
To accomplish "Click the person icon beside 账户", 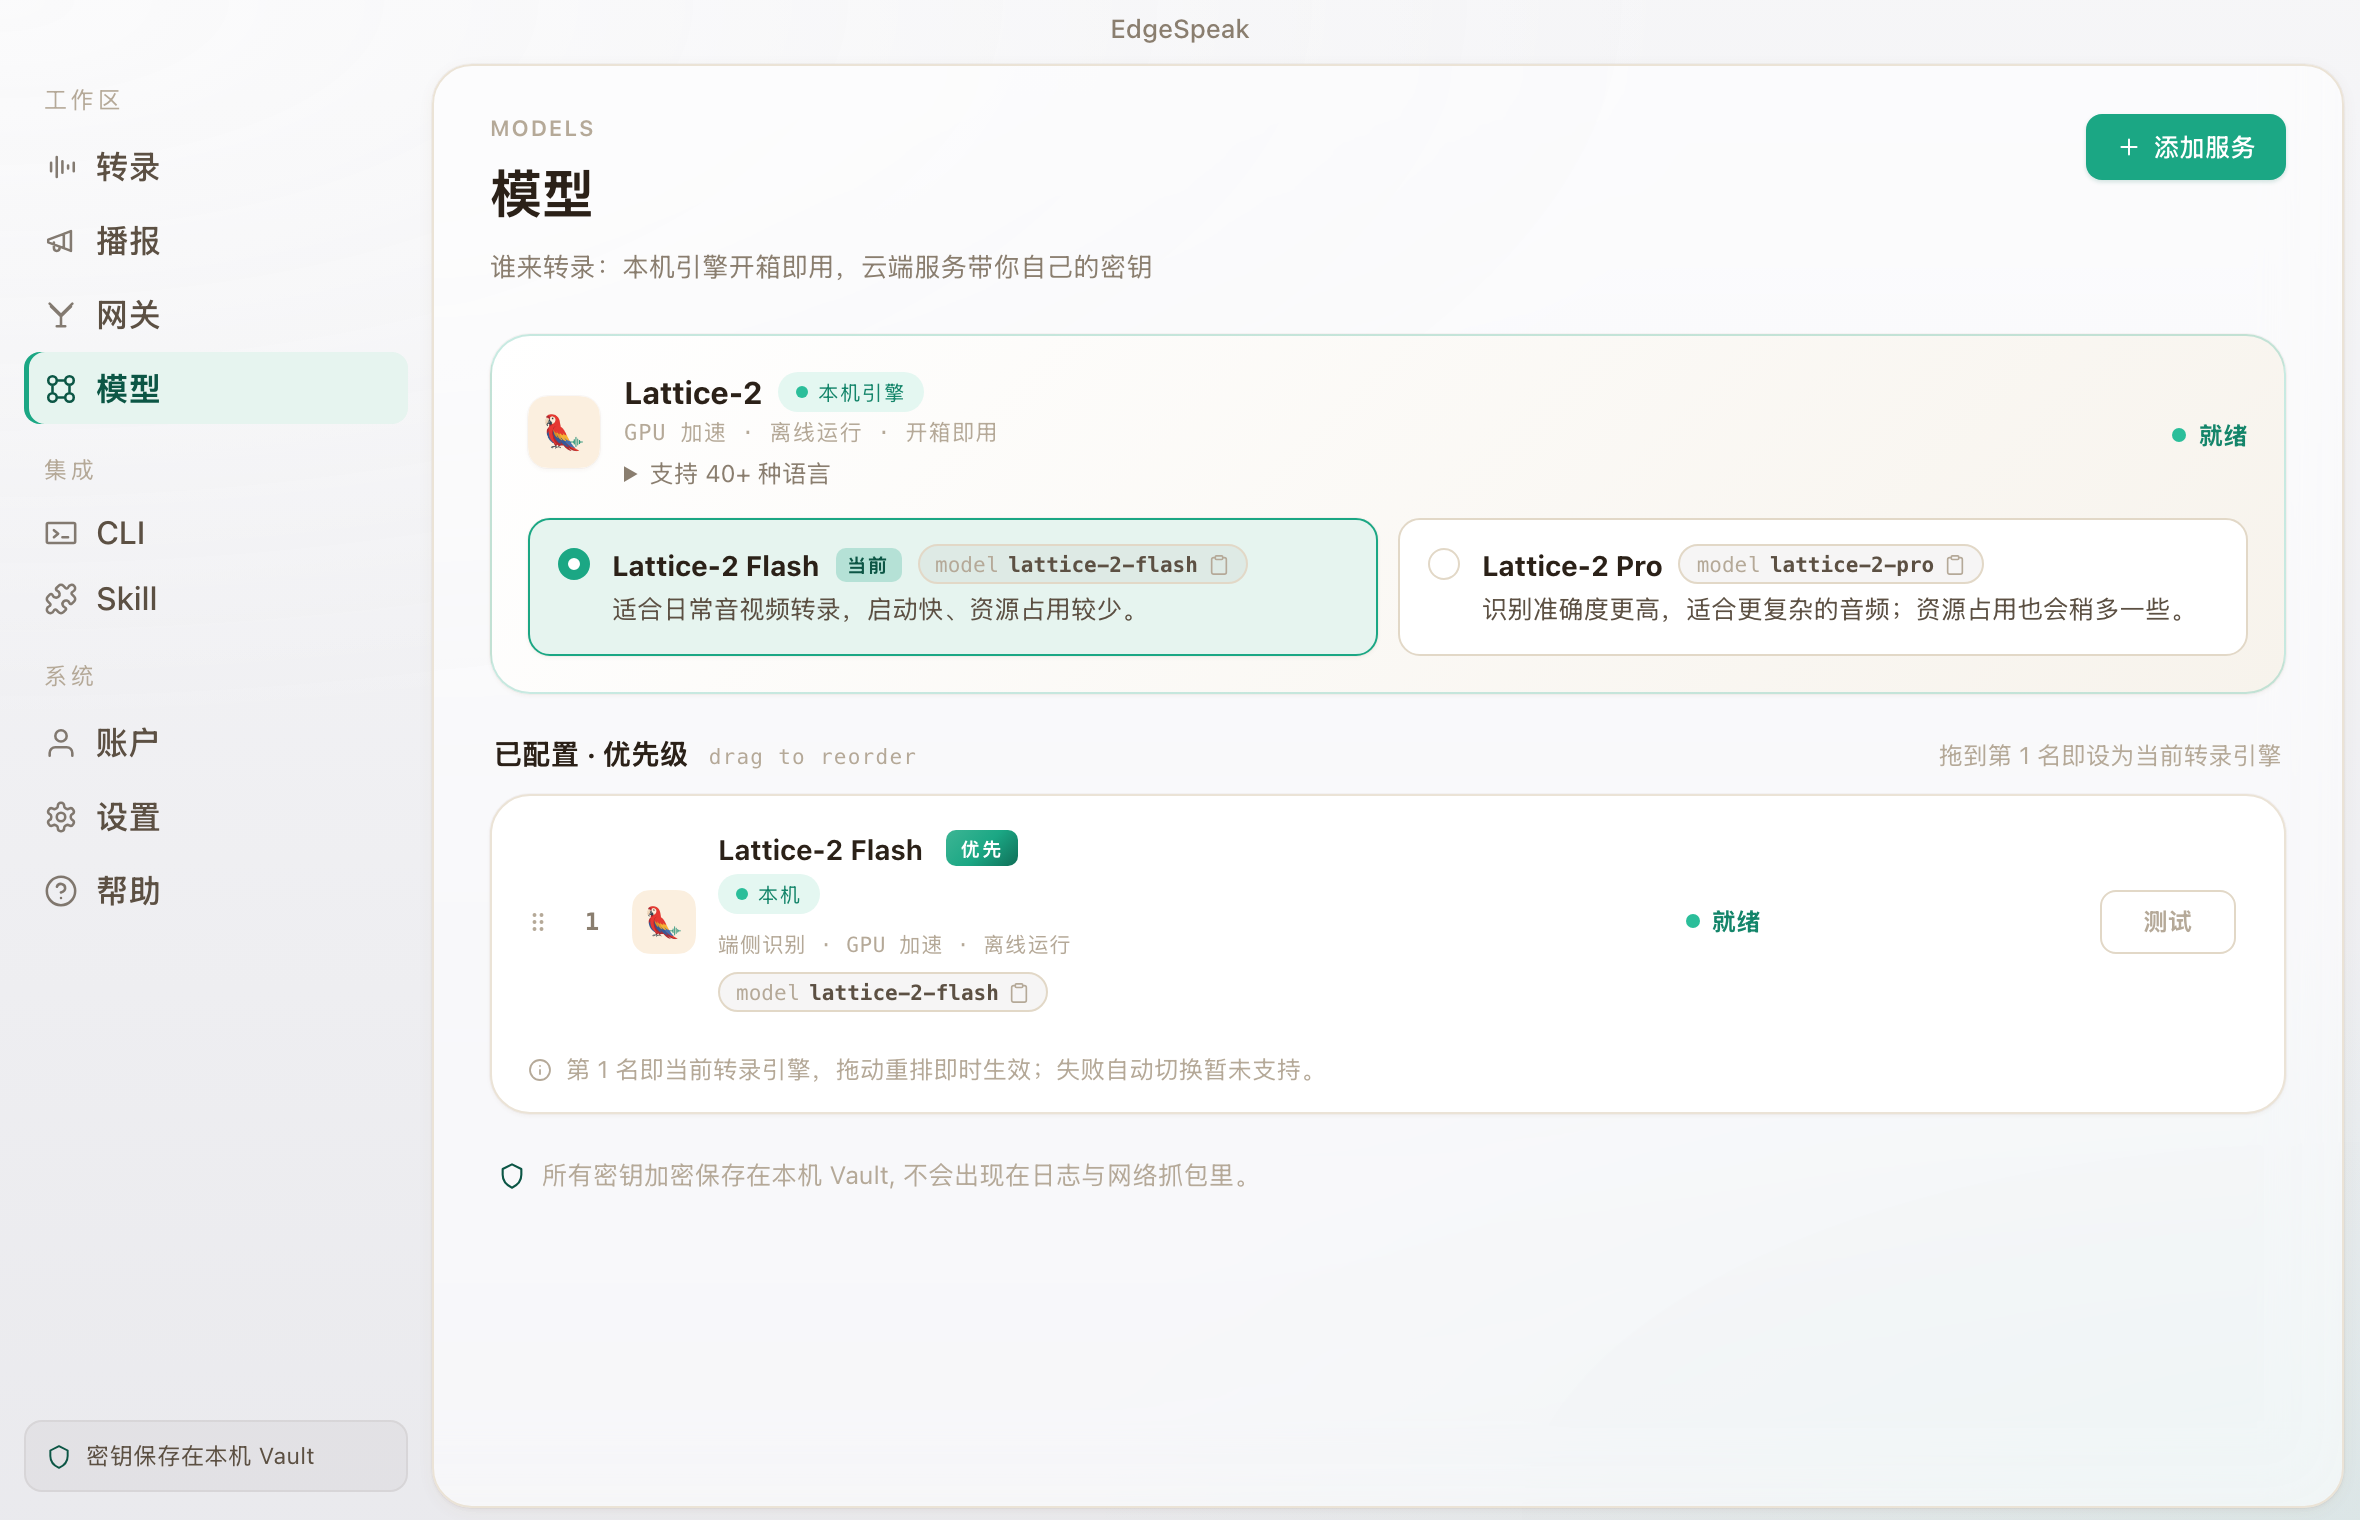I will tap(61, 743).
